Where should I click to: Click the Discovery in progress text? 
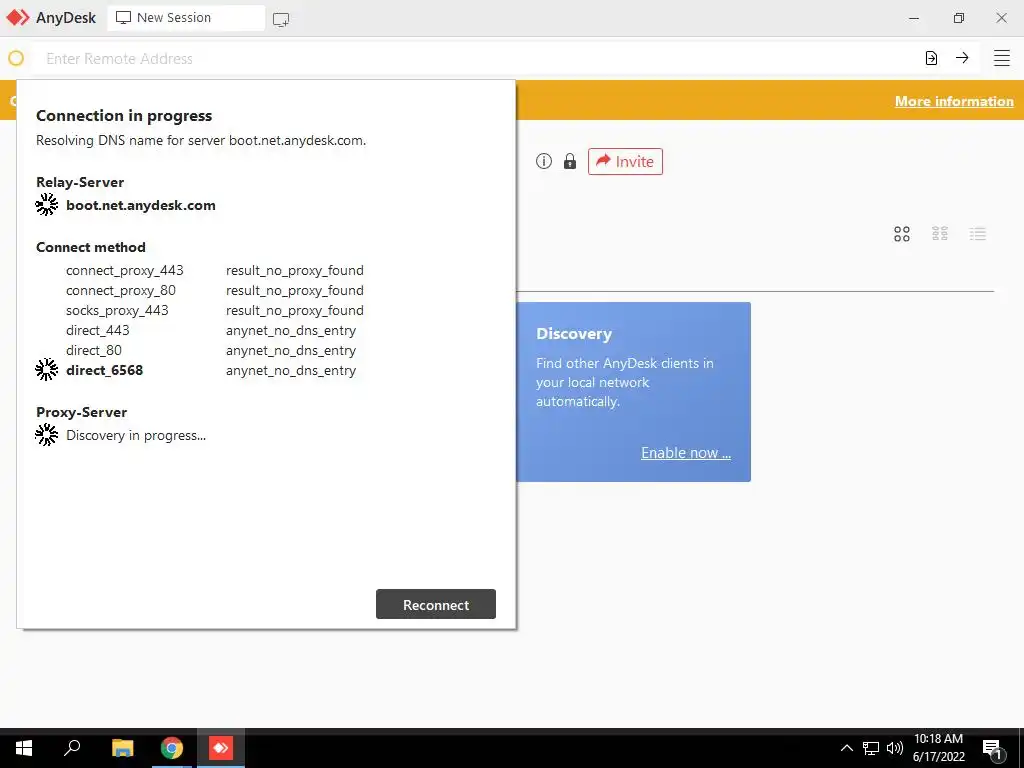coord(136,436)
